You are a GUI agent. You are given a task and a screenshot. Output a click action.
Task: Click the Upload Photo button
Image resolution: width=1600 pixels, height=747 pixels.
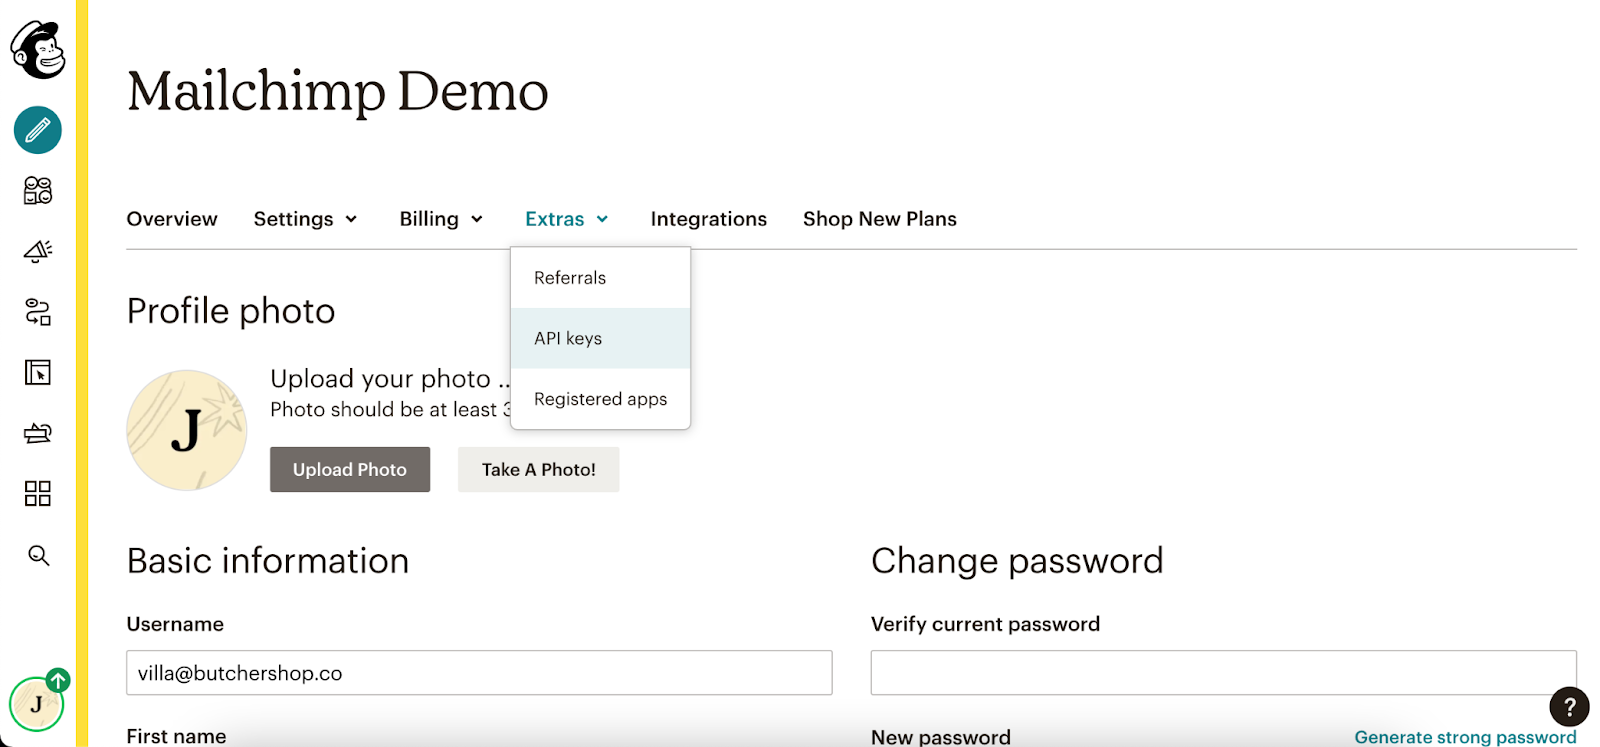350,469
